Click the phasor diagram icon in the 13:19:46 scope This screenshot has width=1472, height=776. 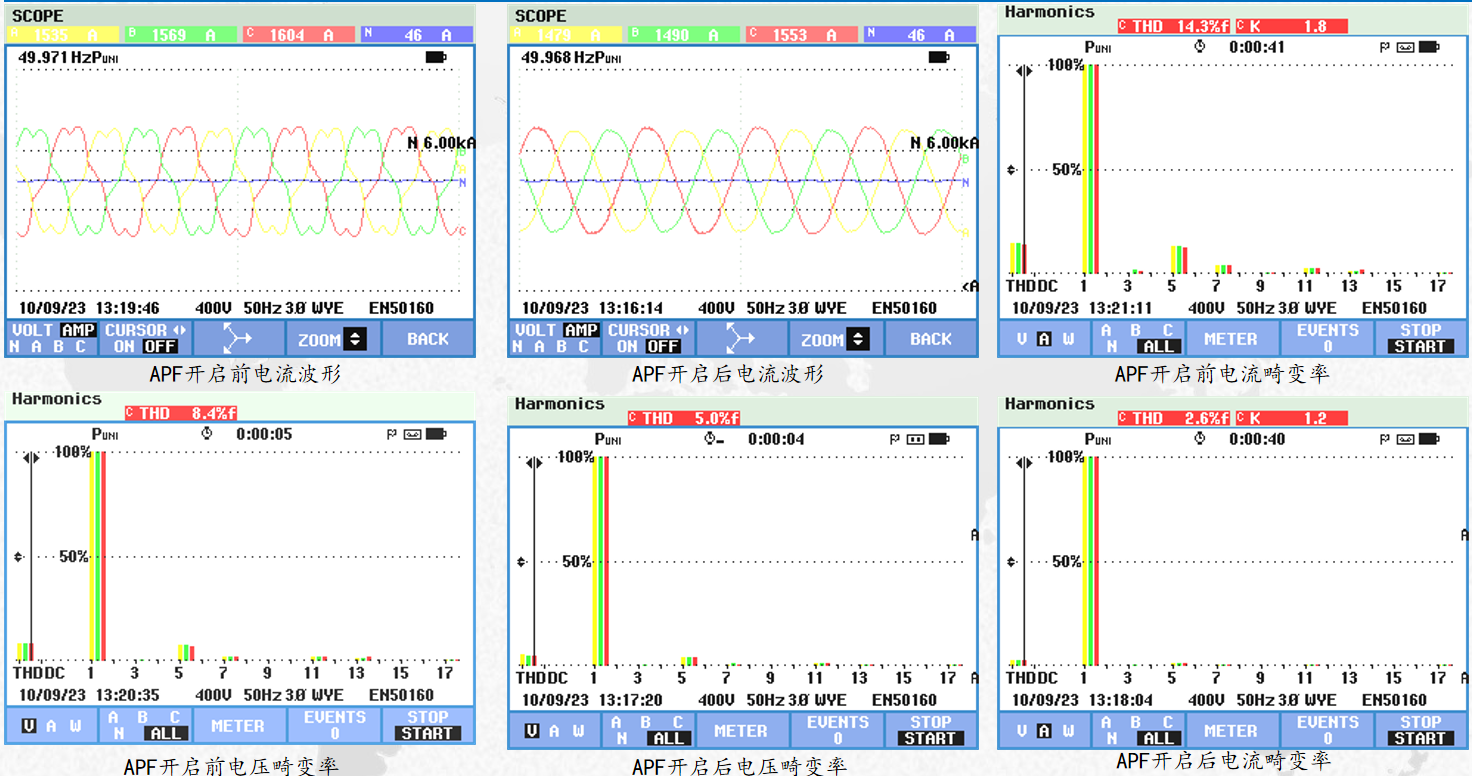(238, 339)
